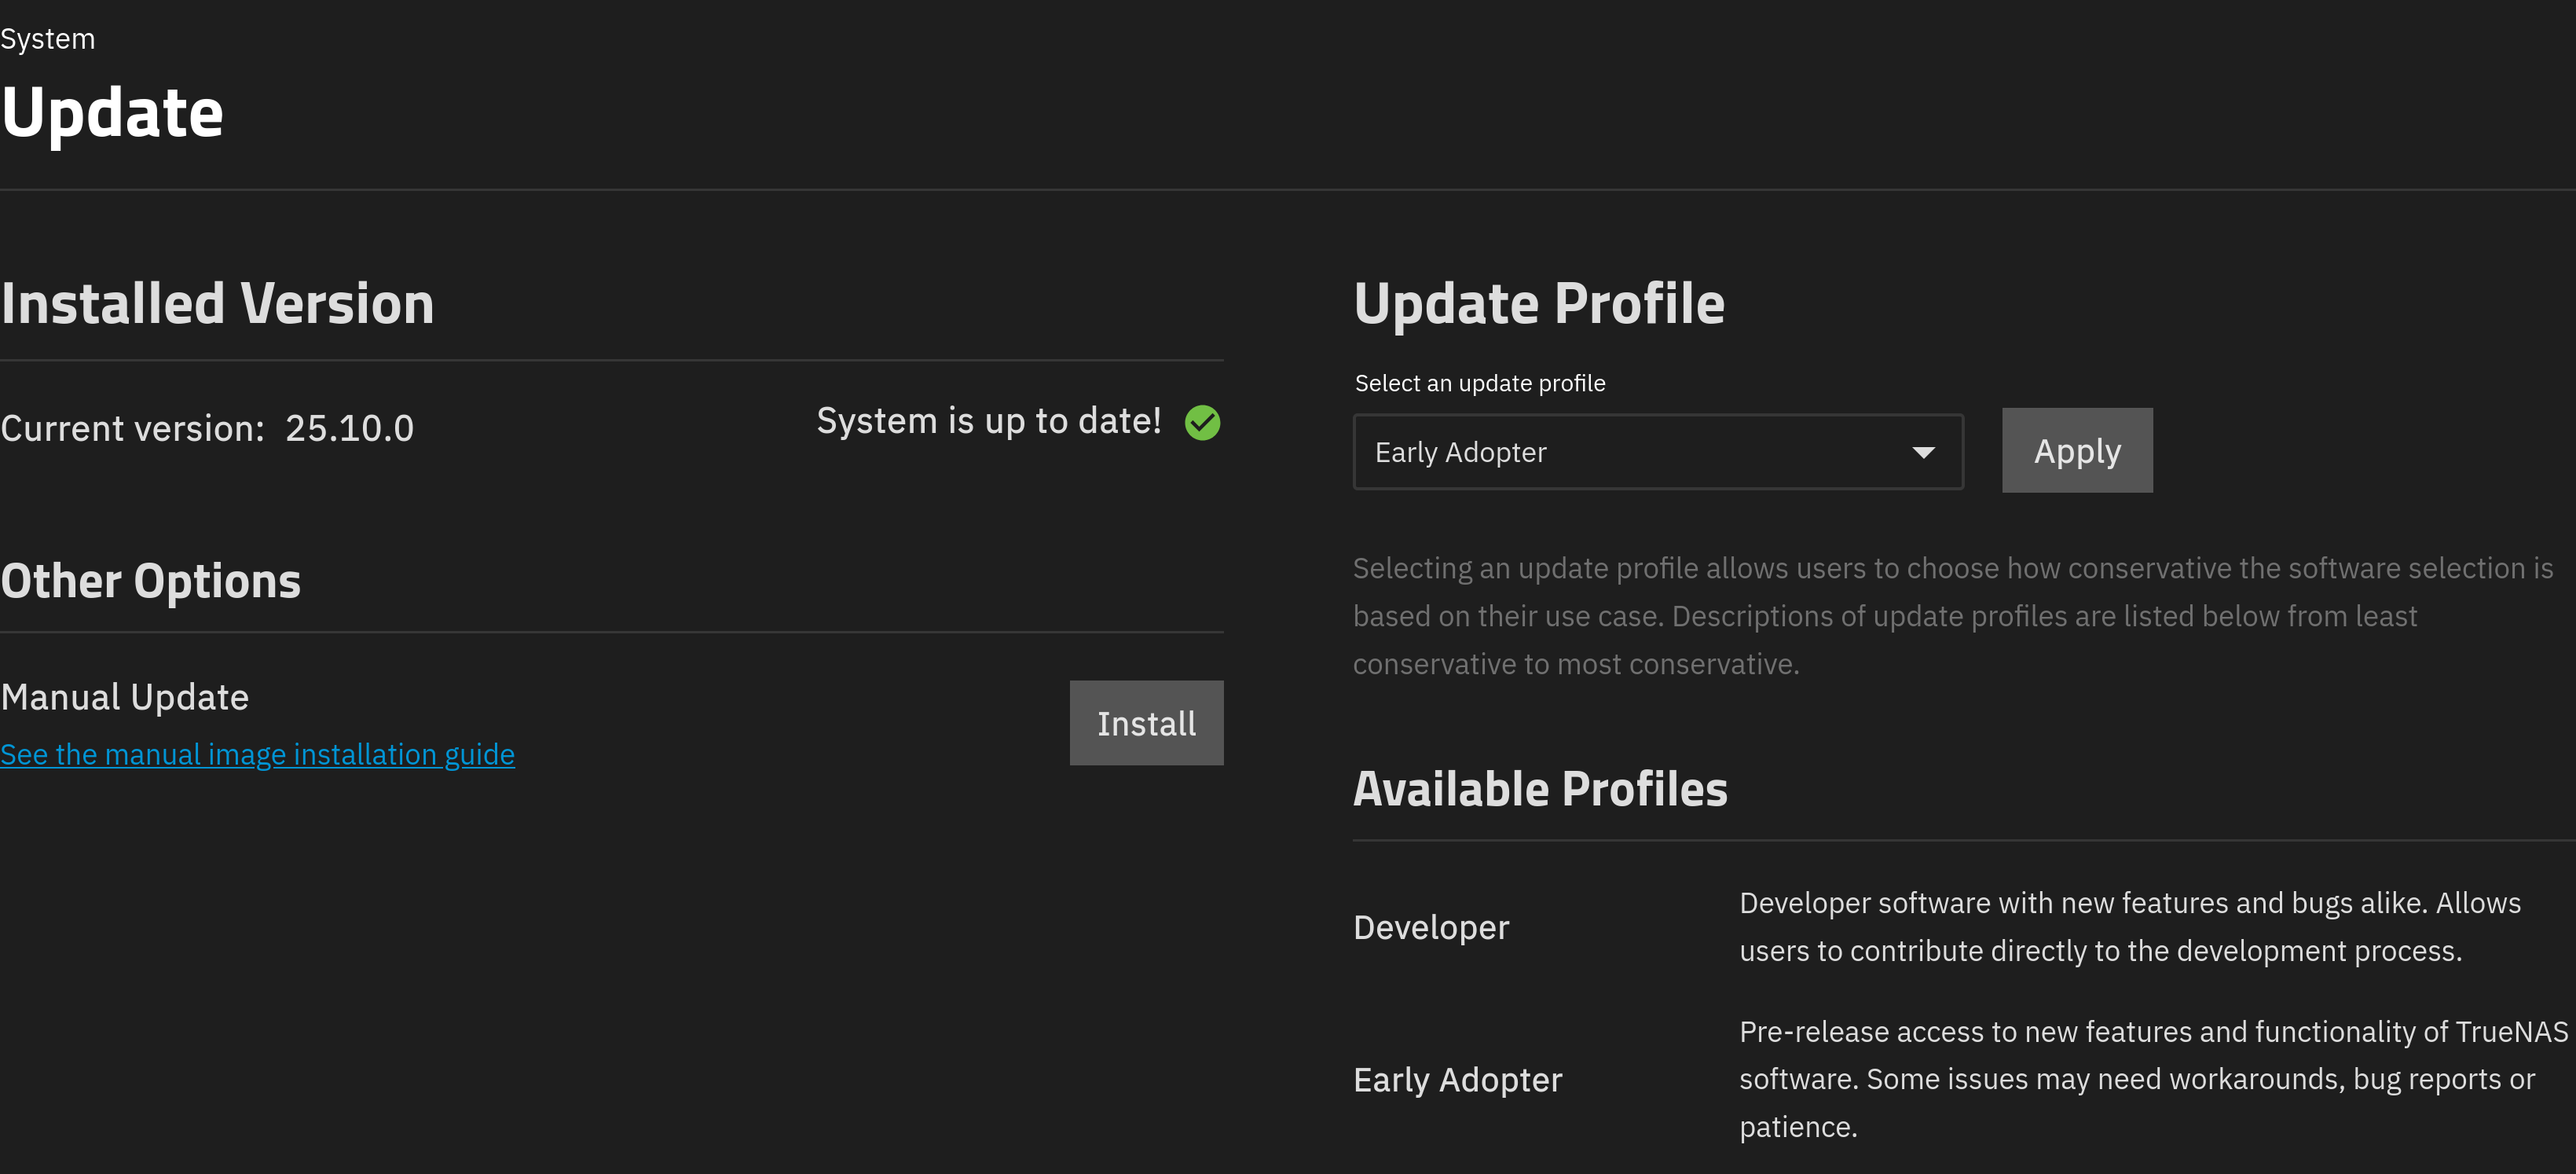Click the Installed Version heading
The width and height of the screenshot is (2576, 1174).
click(217, 304)
